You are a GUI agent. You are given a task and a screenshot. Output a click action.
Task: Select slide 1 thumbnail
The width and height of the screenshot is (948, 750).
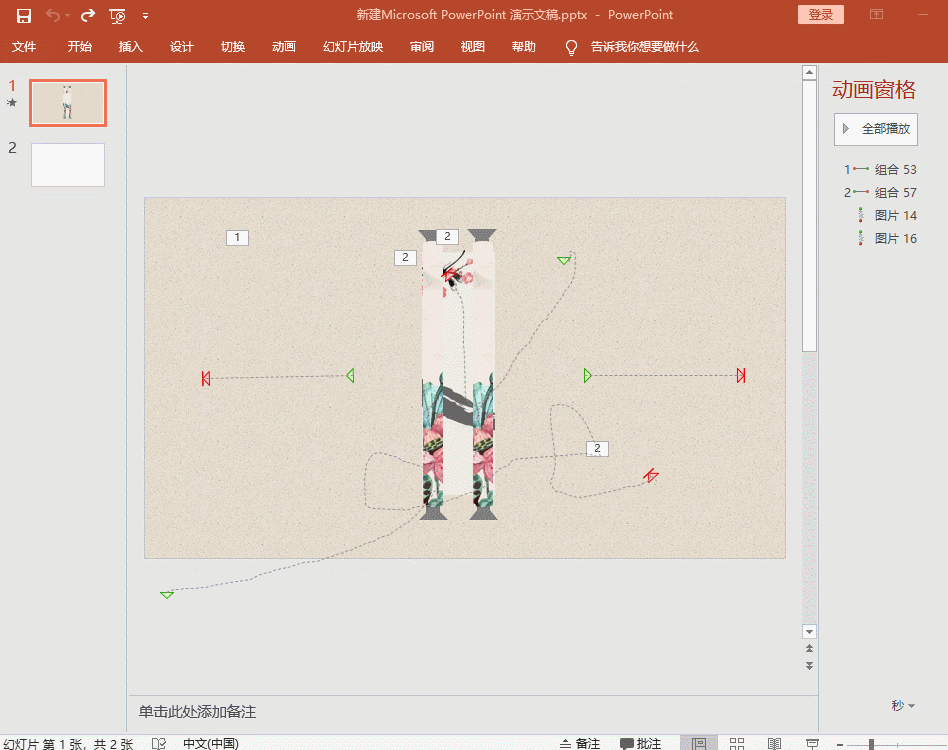click(x=68, y=103)
